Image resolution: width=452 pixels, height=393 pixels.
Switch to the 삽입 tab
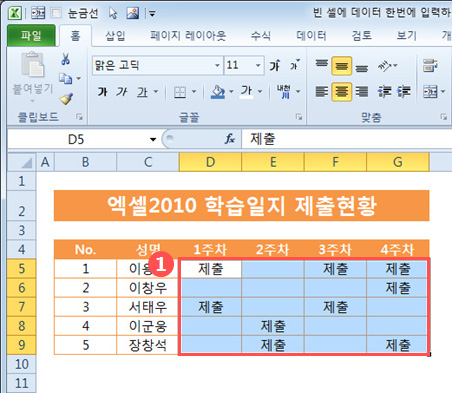115,35
